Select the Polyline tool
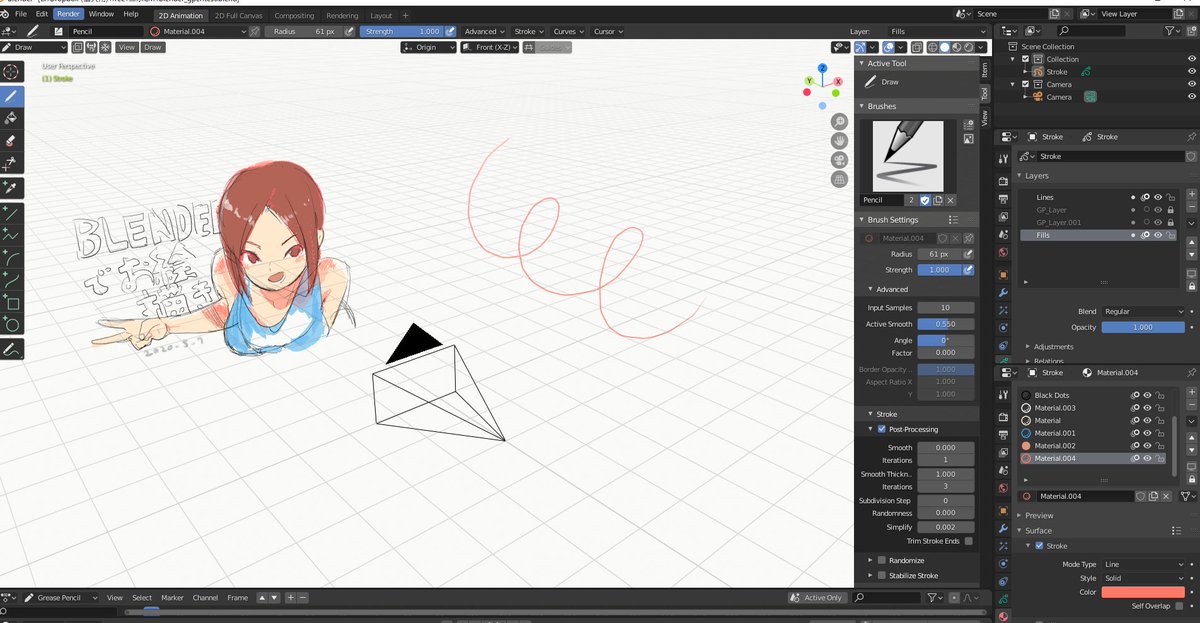The width and height of the screenshot is (1200, 623). click(x=12, y=234)
